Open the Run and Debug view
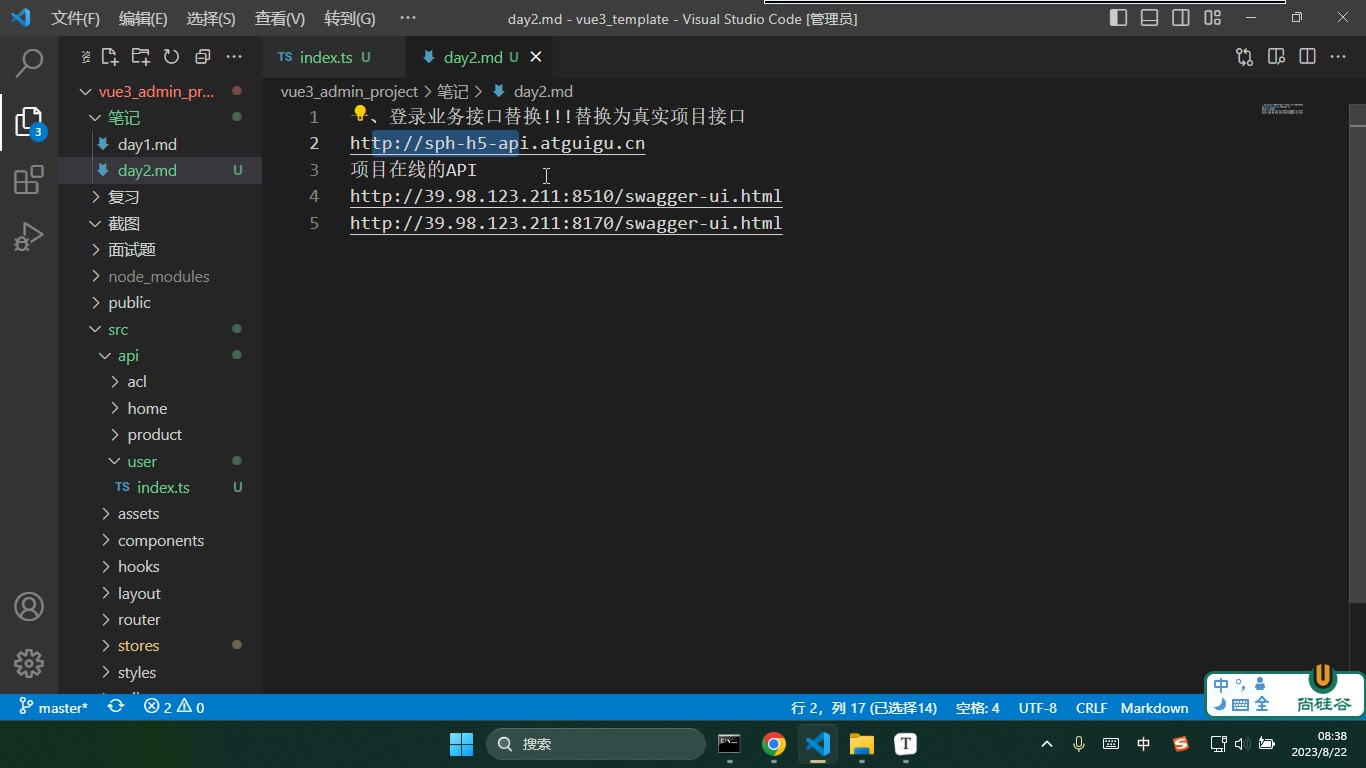 pos(29,237)
